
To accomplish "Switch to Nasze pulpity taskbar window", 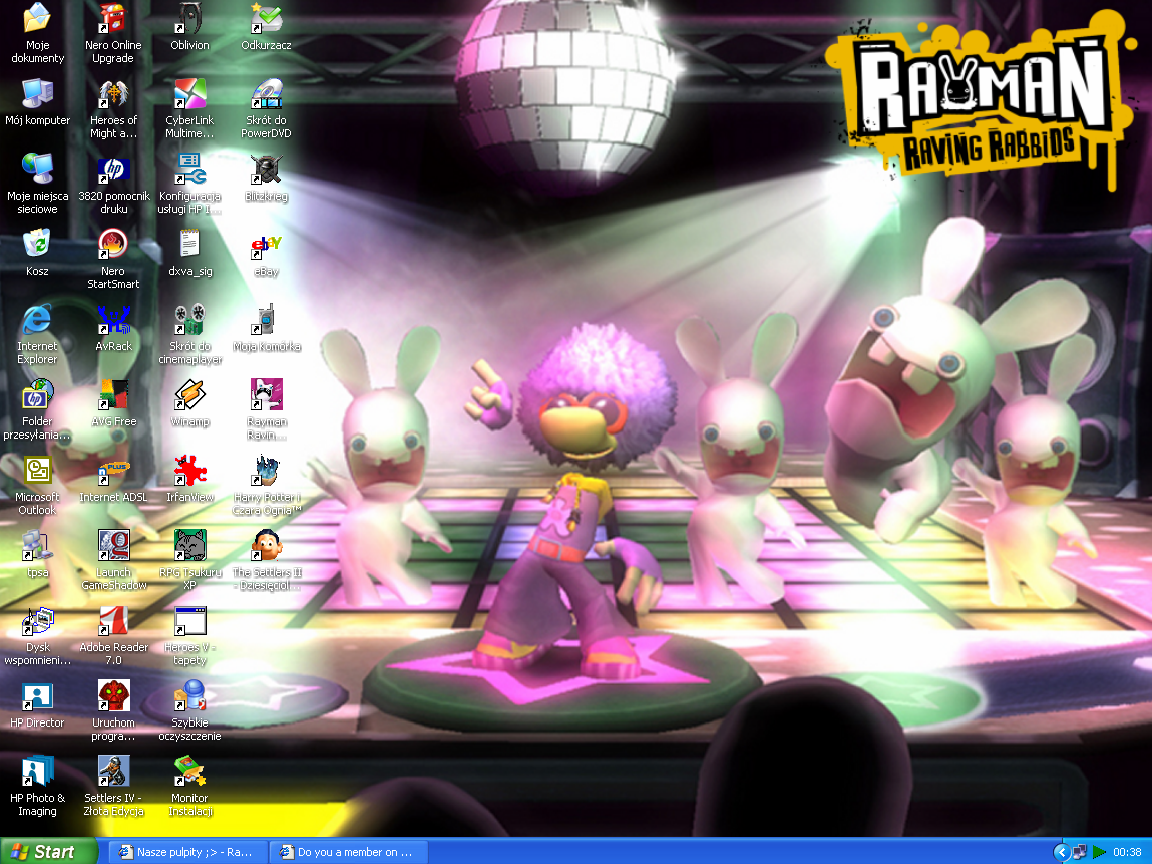I will (x=188, y=852).
